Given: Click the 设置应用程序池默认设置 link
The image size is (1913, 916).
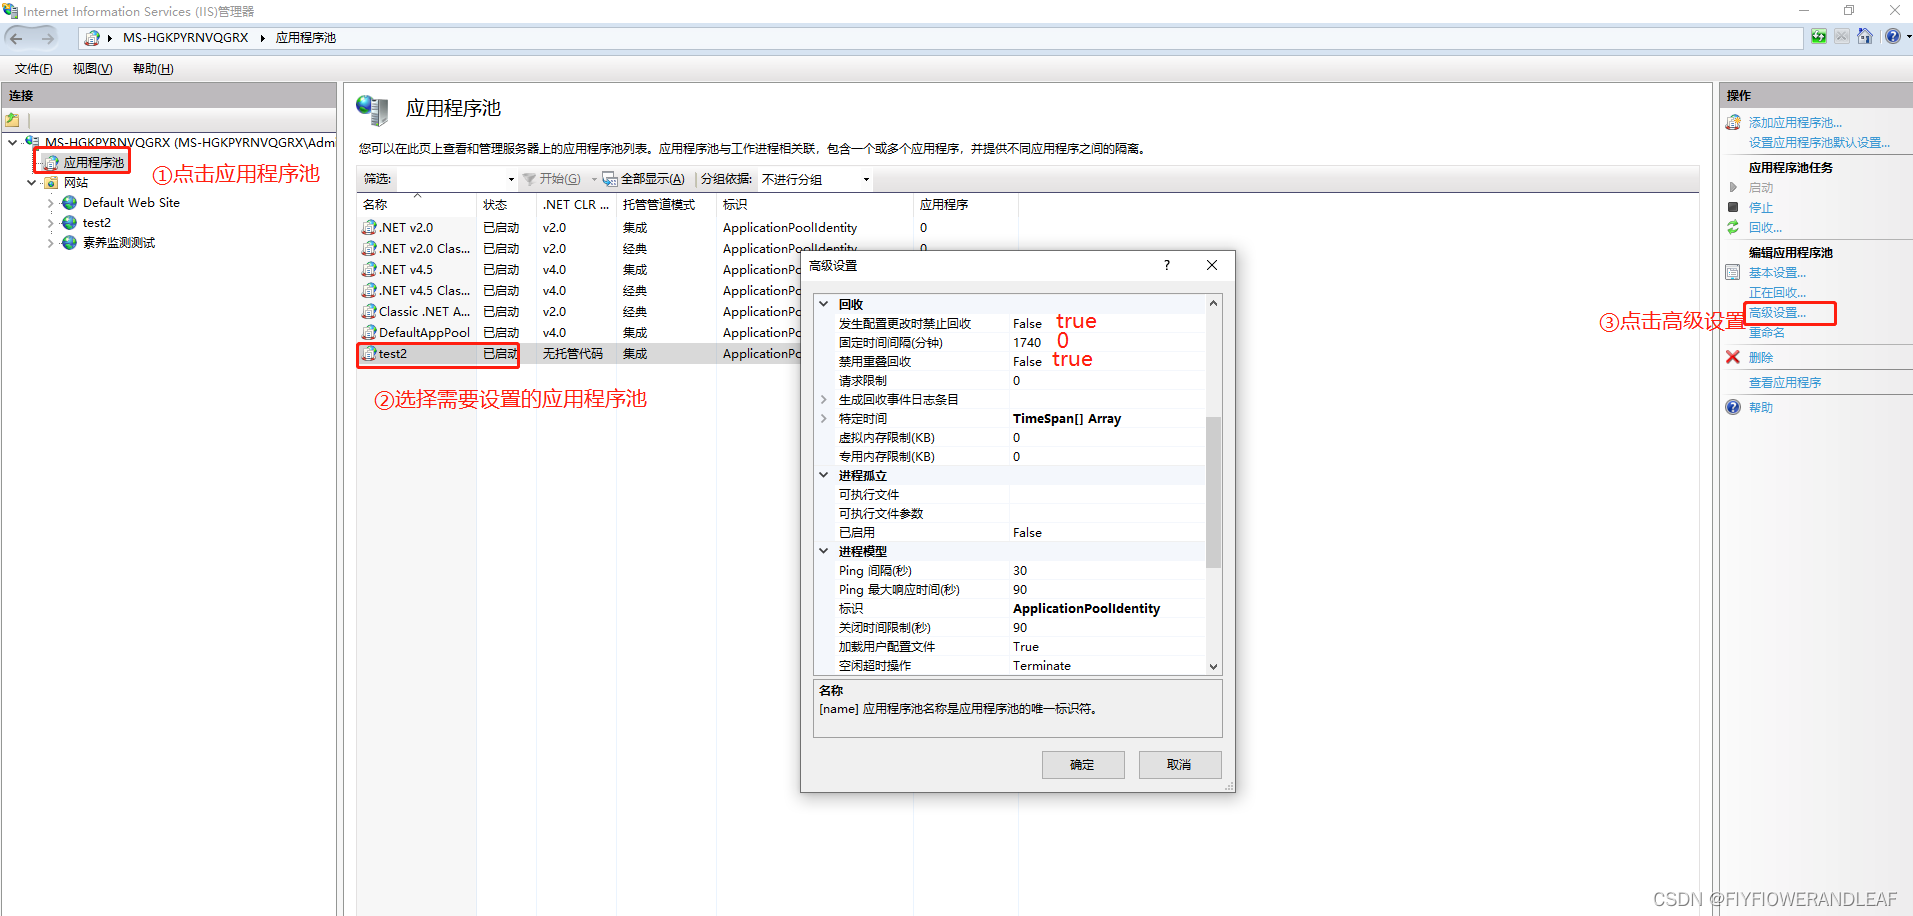Looking at the screenshot, I should (x=1819, y=143).
